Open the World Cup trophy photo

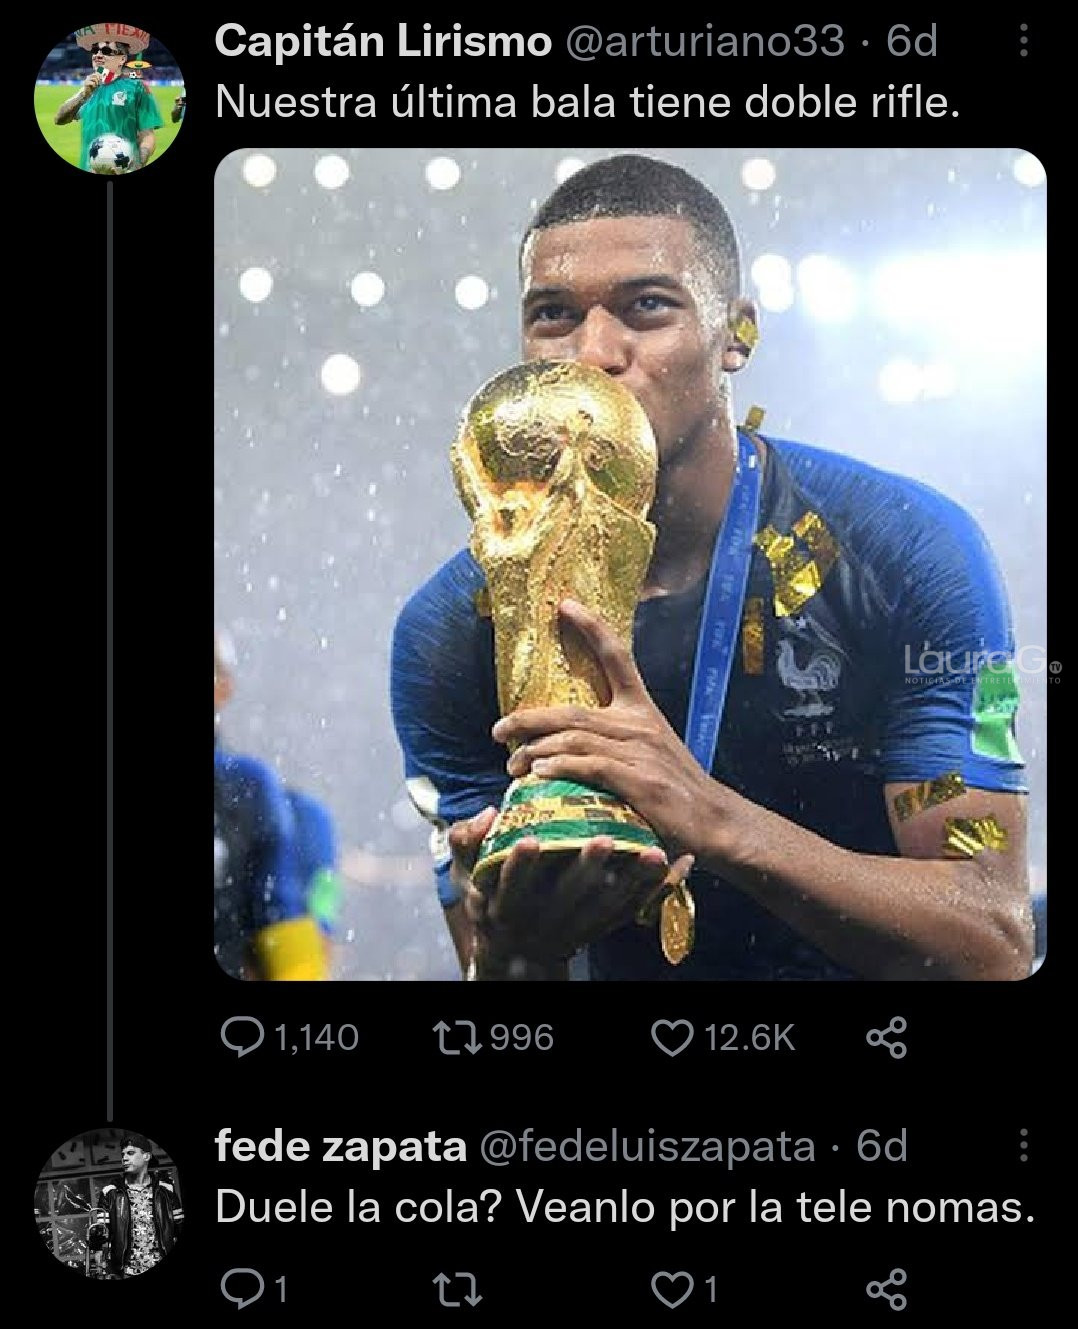pyautogui.click(x=630, y=564)
